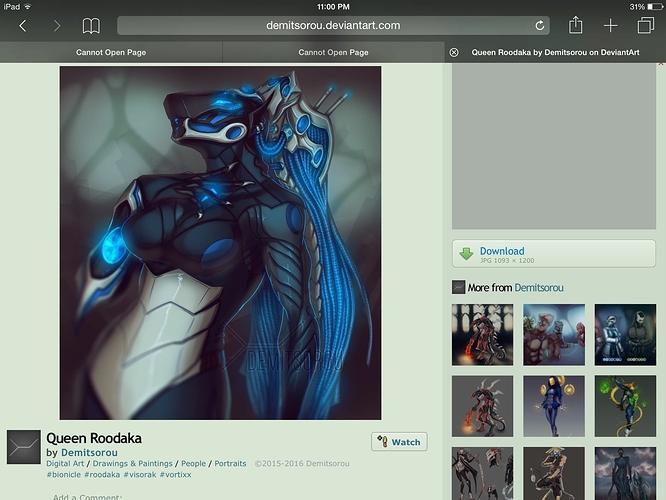Close the Queen Roodaka tab
666x500 pixels.
coord(454,52)
